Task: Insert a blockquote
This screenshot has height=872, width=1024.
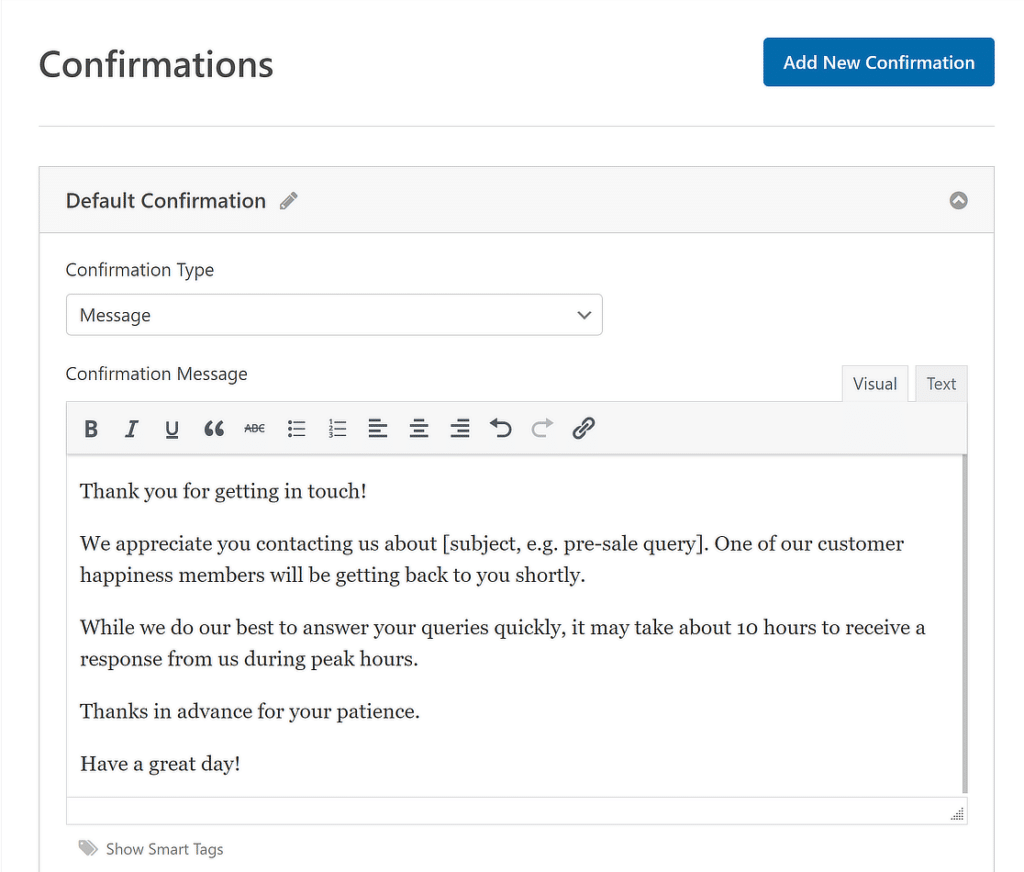Action: click(x=213, y=428)
